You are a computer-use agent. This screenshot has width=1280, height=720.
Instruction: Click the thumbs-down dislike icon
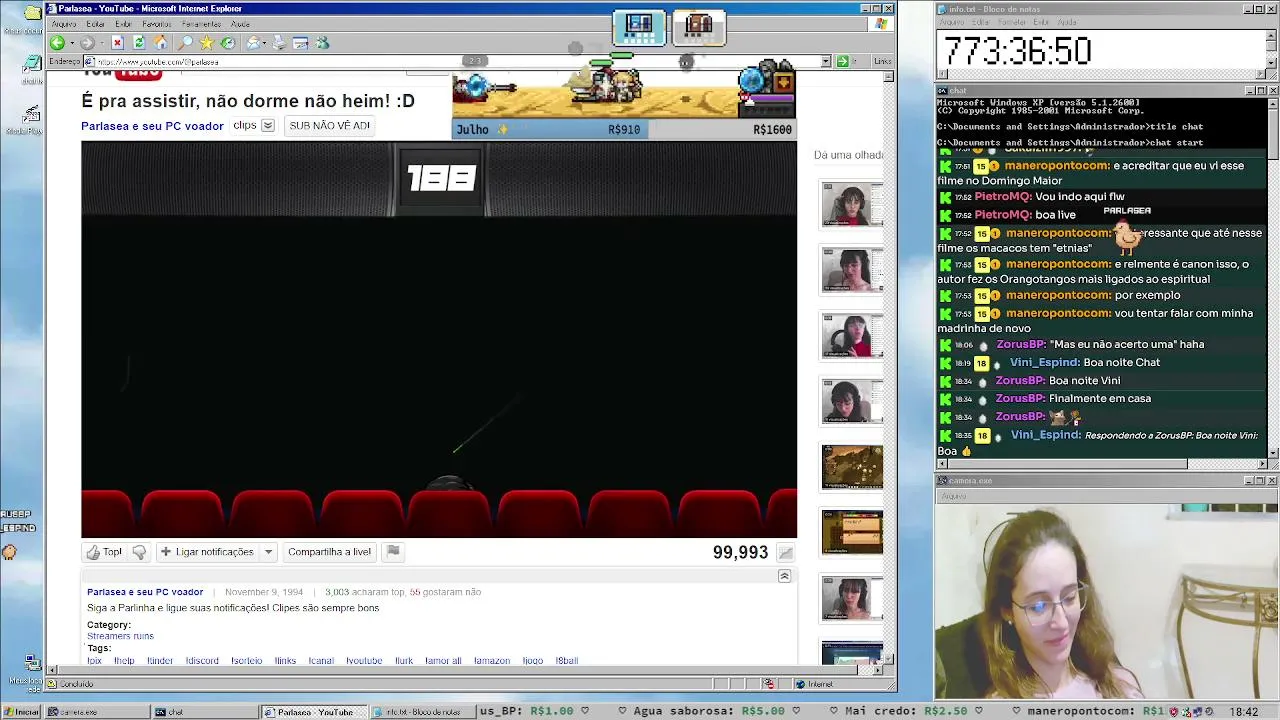tap(139, 552)
